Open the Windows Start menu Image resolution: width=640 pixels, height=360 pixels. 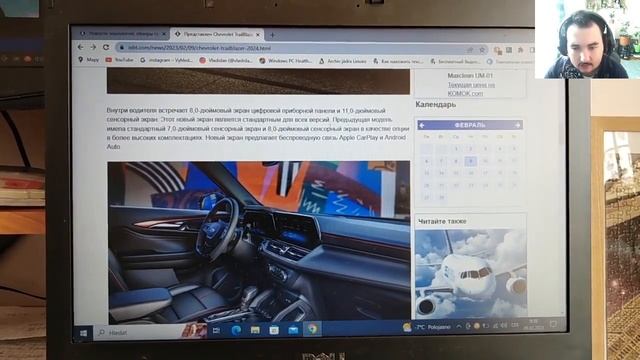click(83, 333)
